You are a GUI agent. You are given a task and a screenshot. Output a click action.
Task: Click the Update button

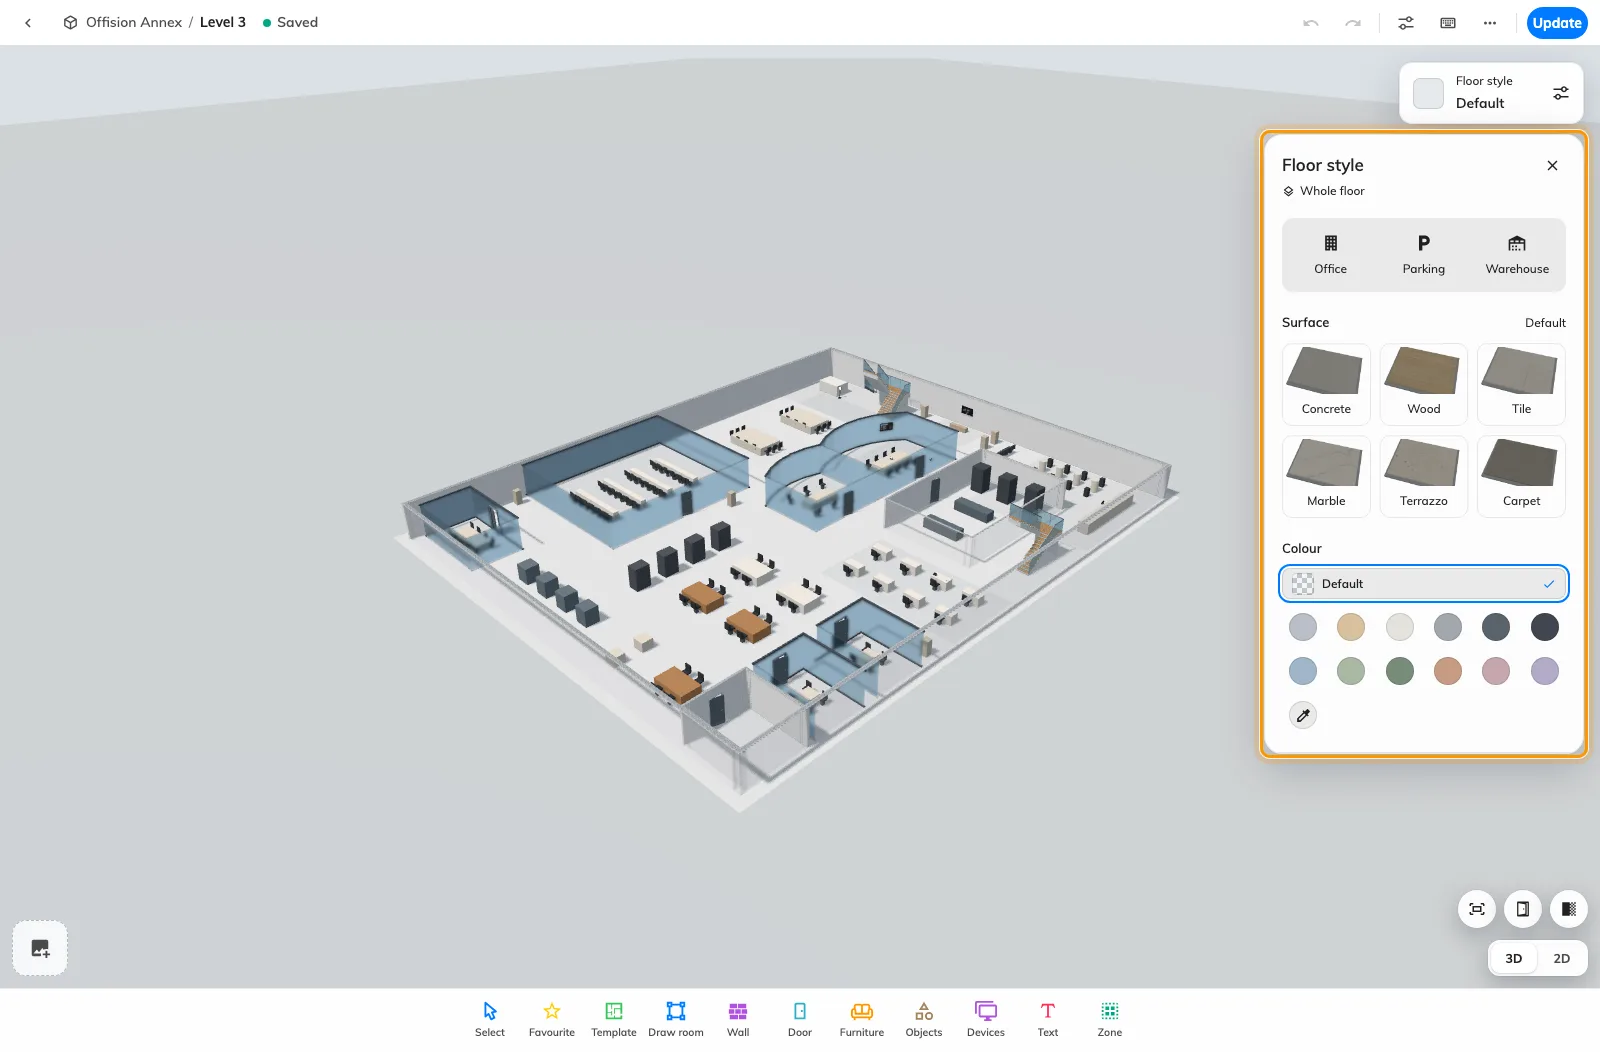tap(1557, 23)
